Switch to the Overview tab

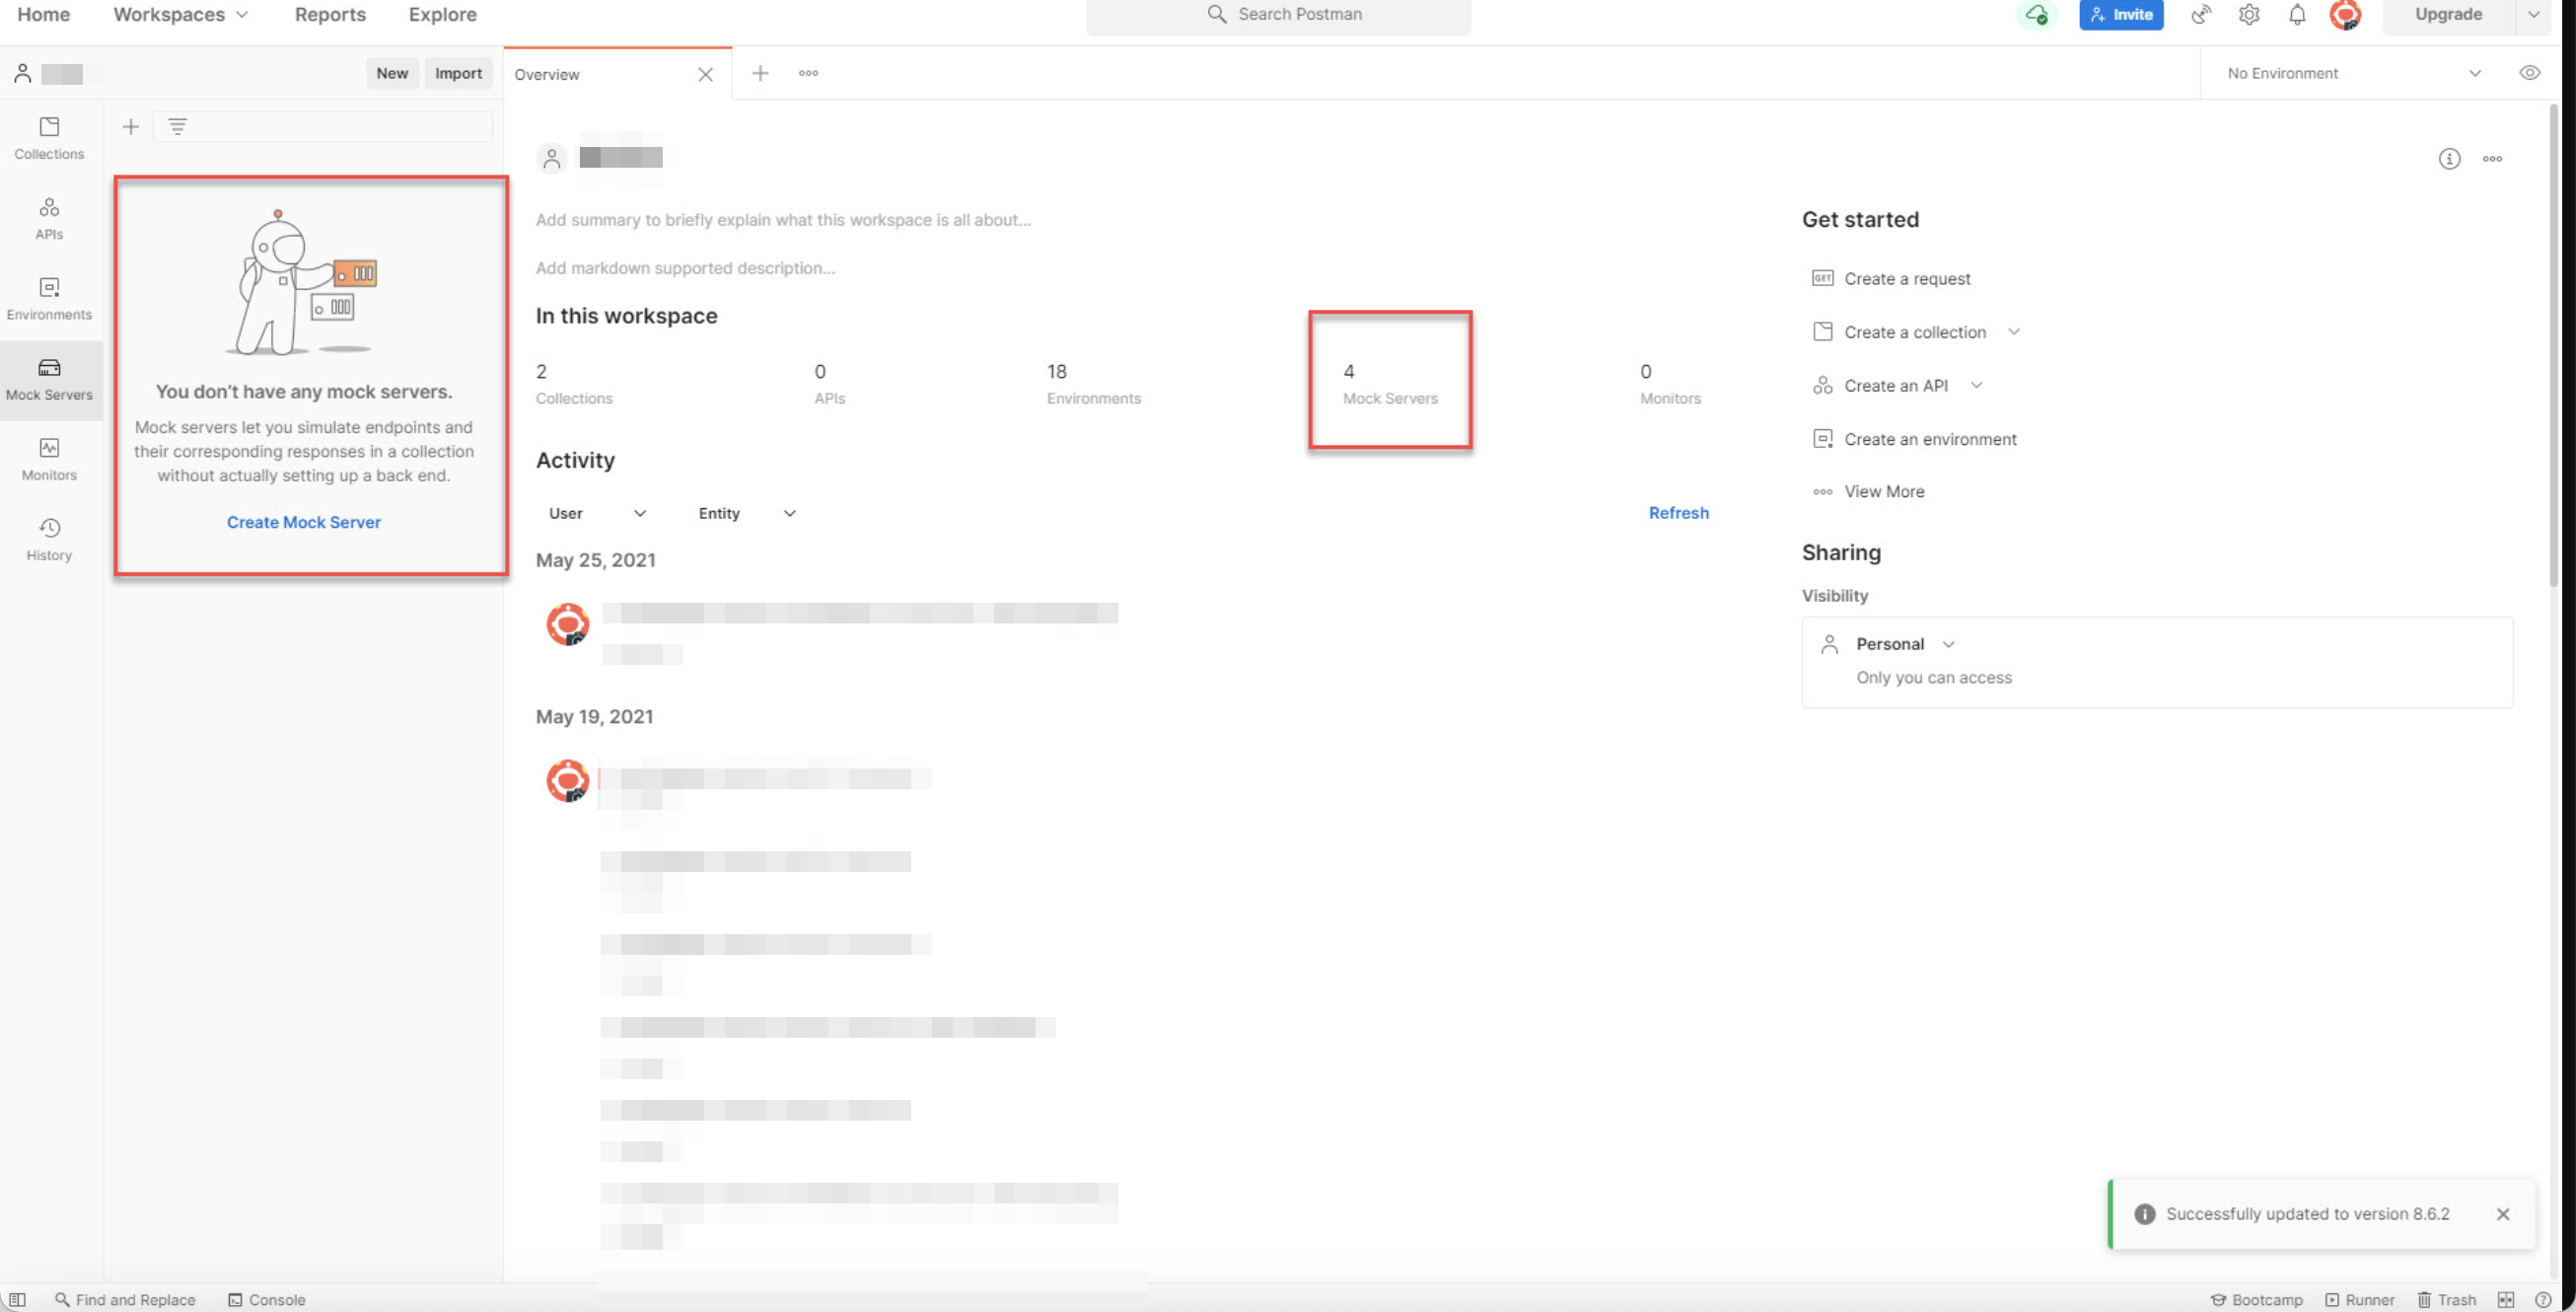coord(547,74)
